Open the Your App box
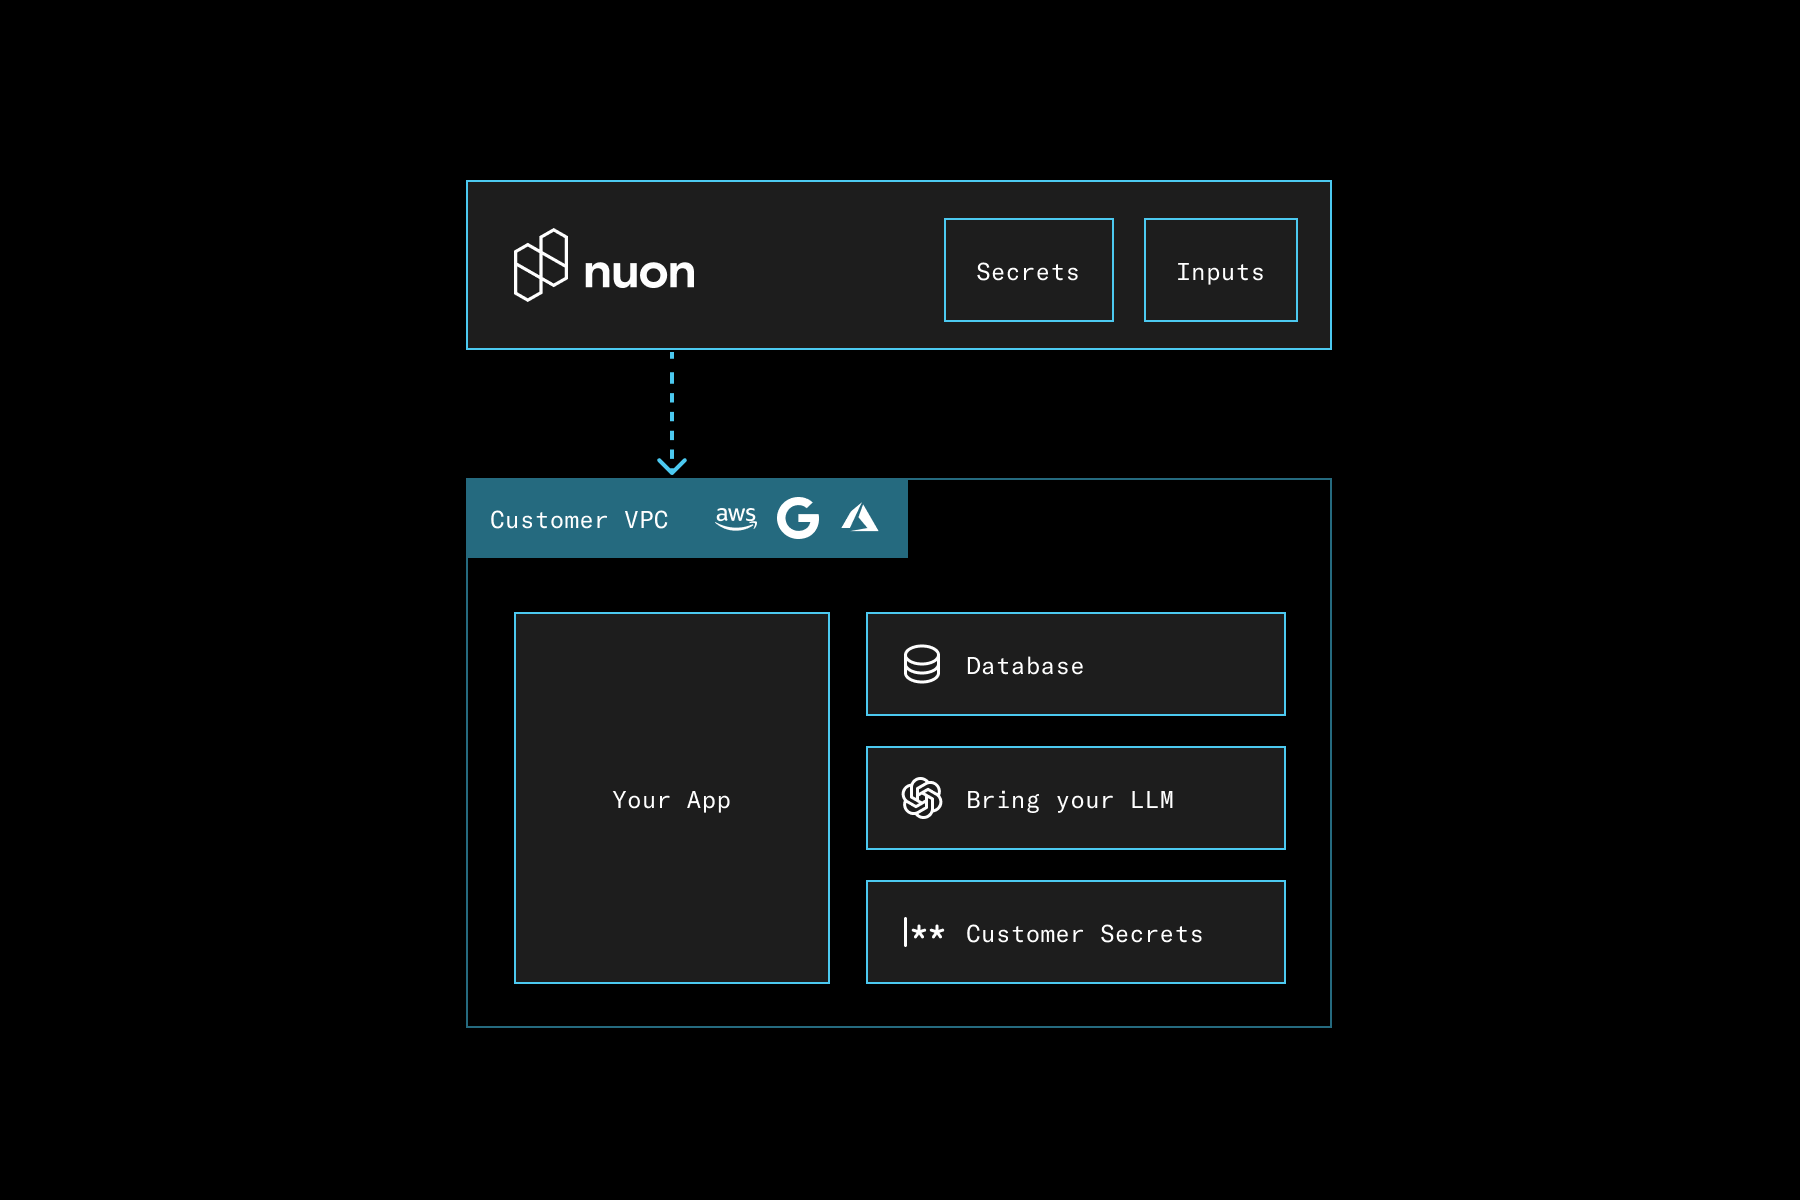 (x=672, y=798)
